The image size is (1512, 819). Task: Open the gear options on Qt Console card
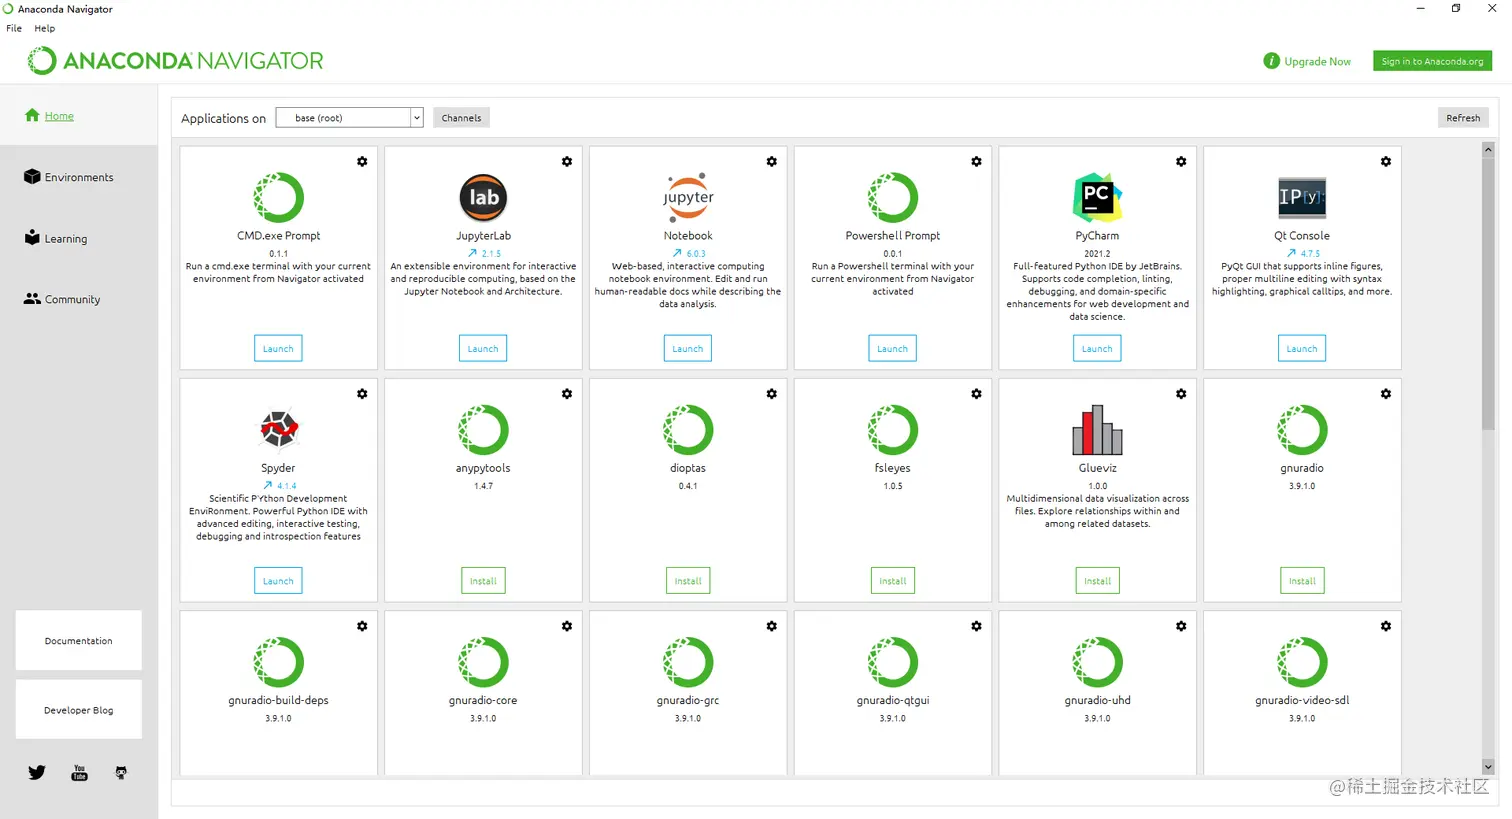1386,161
